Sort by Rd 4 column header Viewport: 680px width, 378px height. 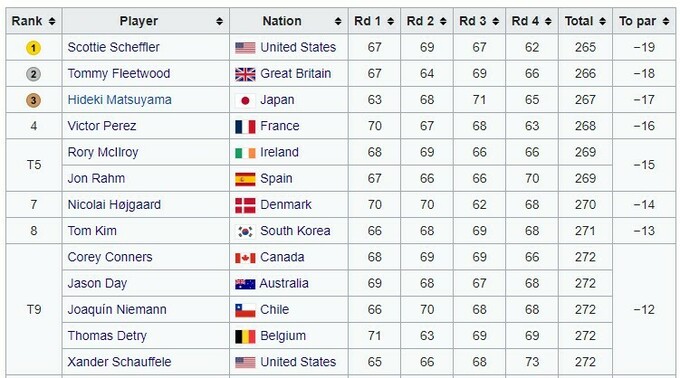pyautogui.click(x=532, y=21)
